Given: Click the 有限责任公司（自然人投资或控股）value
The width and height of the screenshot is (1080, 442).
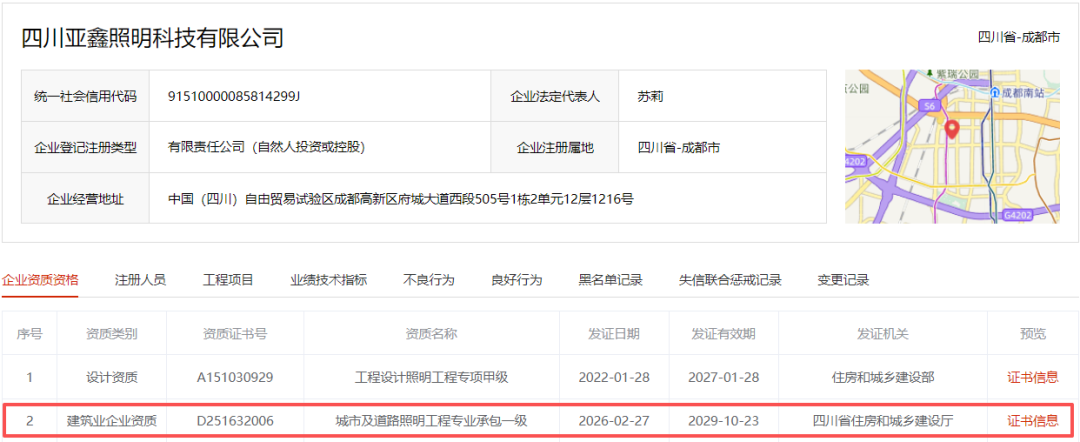Looking at the screenshot, I should 267,147.
